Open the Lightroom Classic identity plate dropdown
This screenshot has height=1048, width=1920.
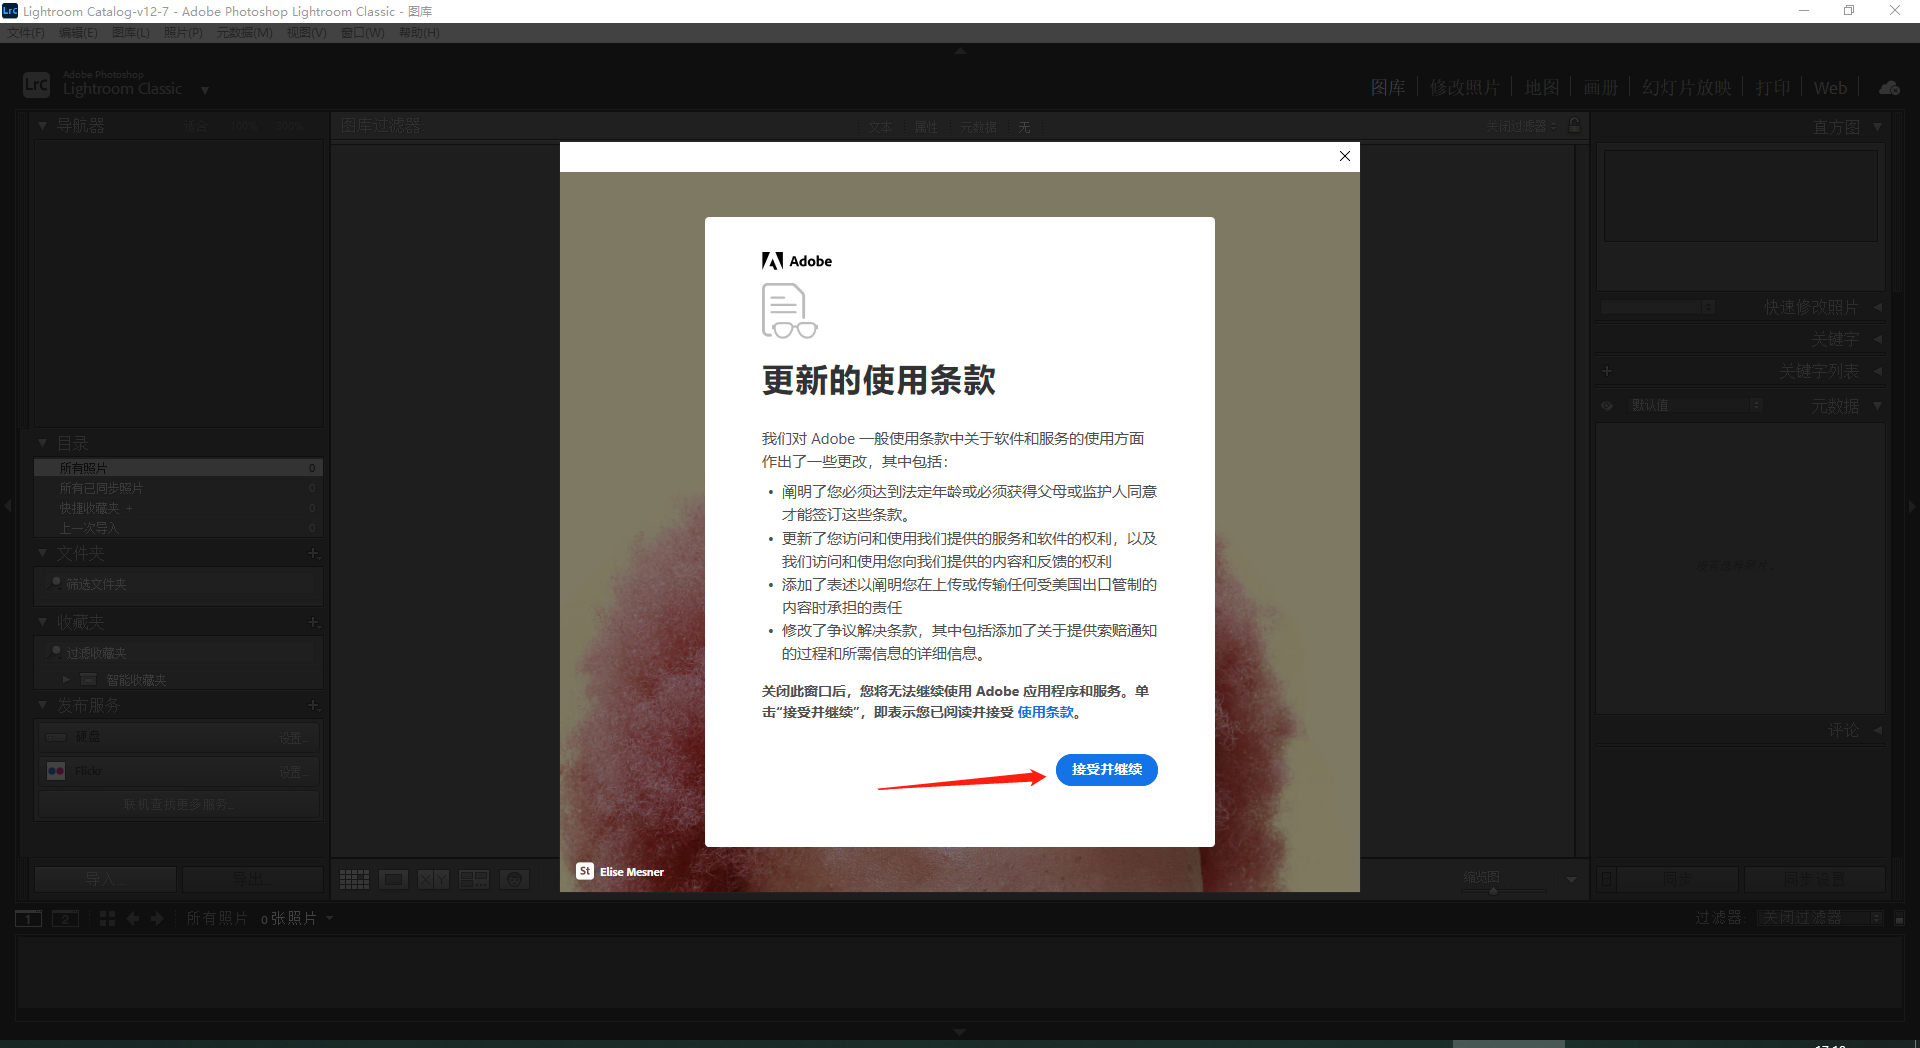click(204, 90)
